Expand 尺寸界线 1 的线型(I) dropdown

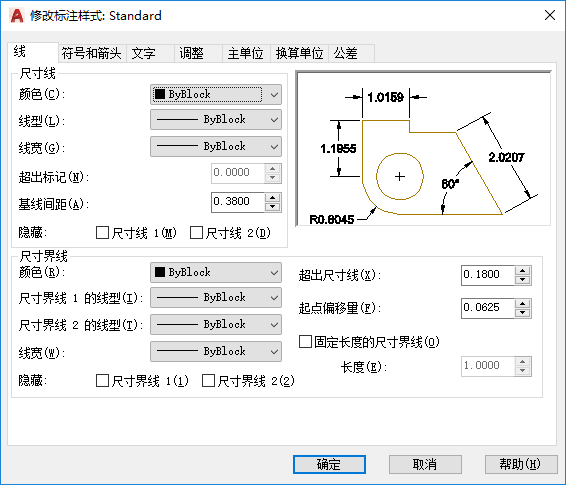[x=216, y=298]
